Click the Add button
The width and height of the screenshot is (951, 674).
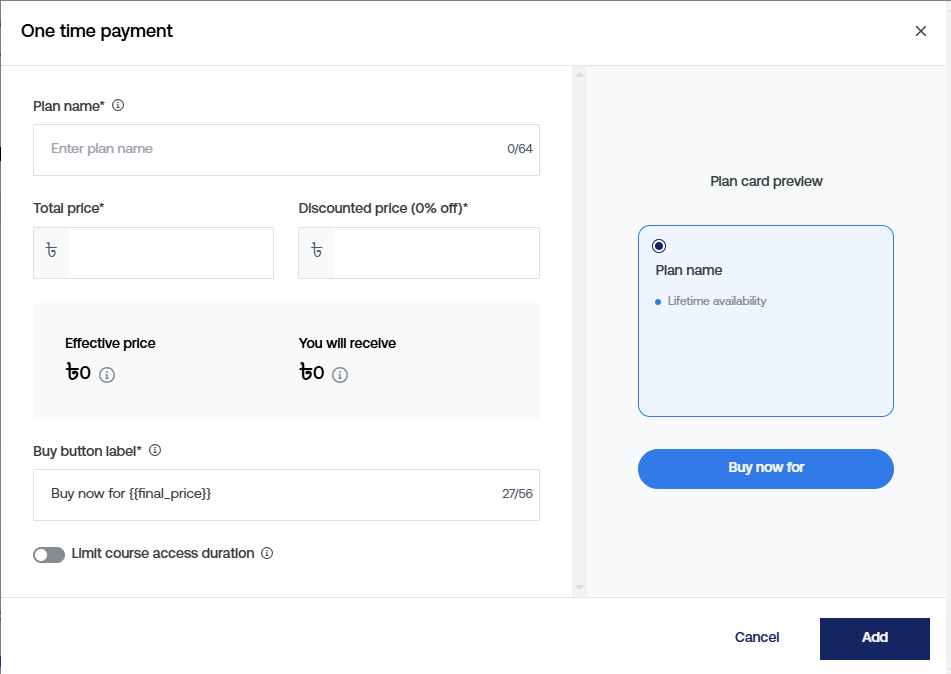[874, 638]
